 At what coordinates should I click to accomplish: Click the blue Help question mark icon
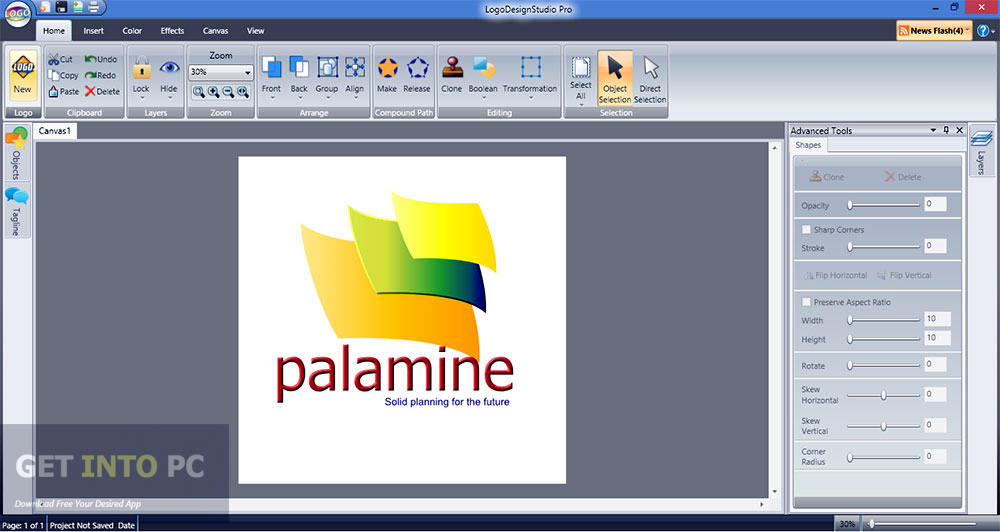click(x=983, y=31)
